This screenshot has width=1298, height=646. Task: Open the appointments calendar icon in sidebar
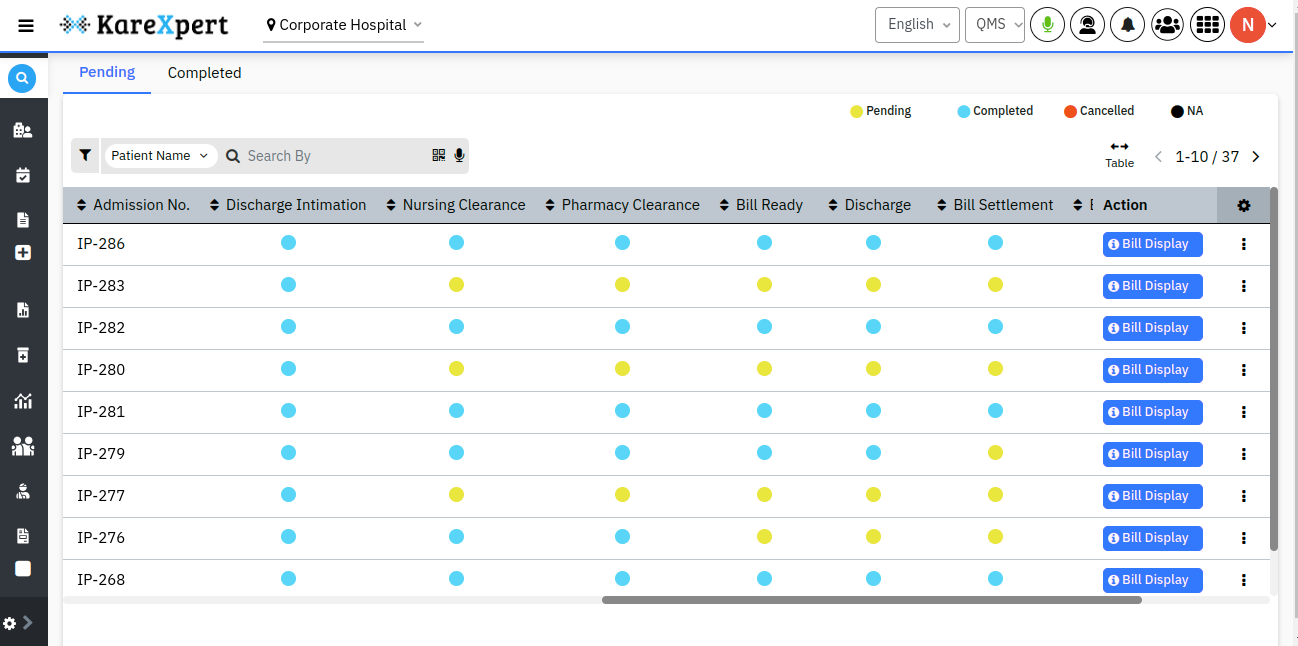pos(22,174)
